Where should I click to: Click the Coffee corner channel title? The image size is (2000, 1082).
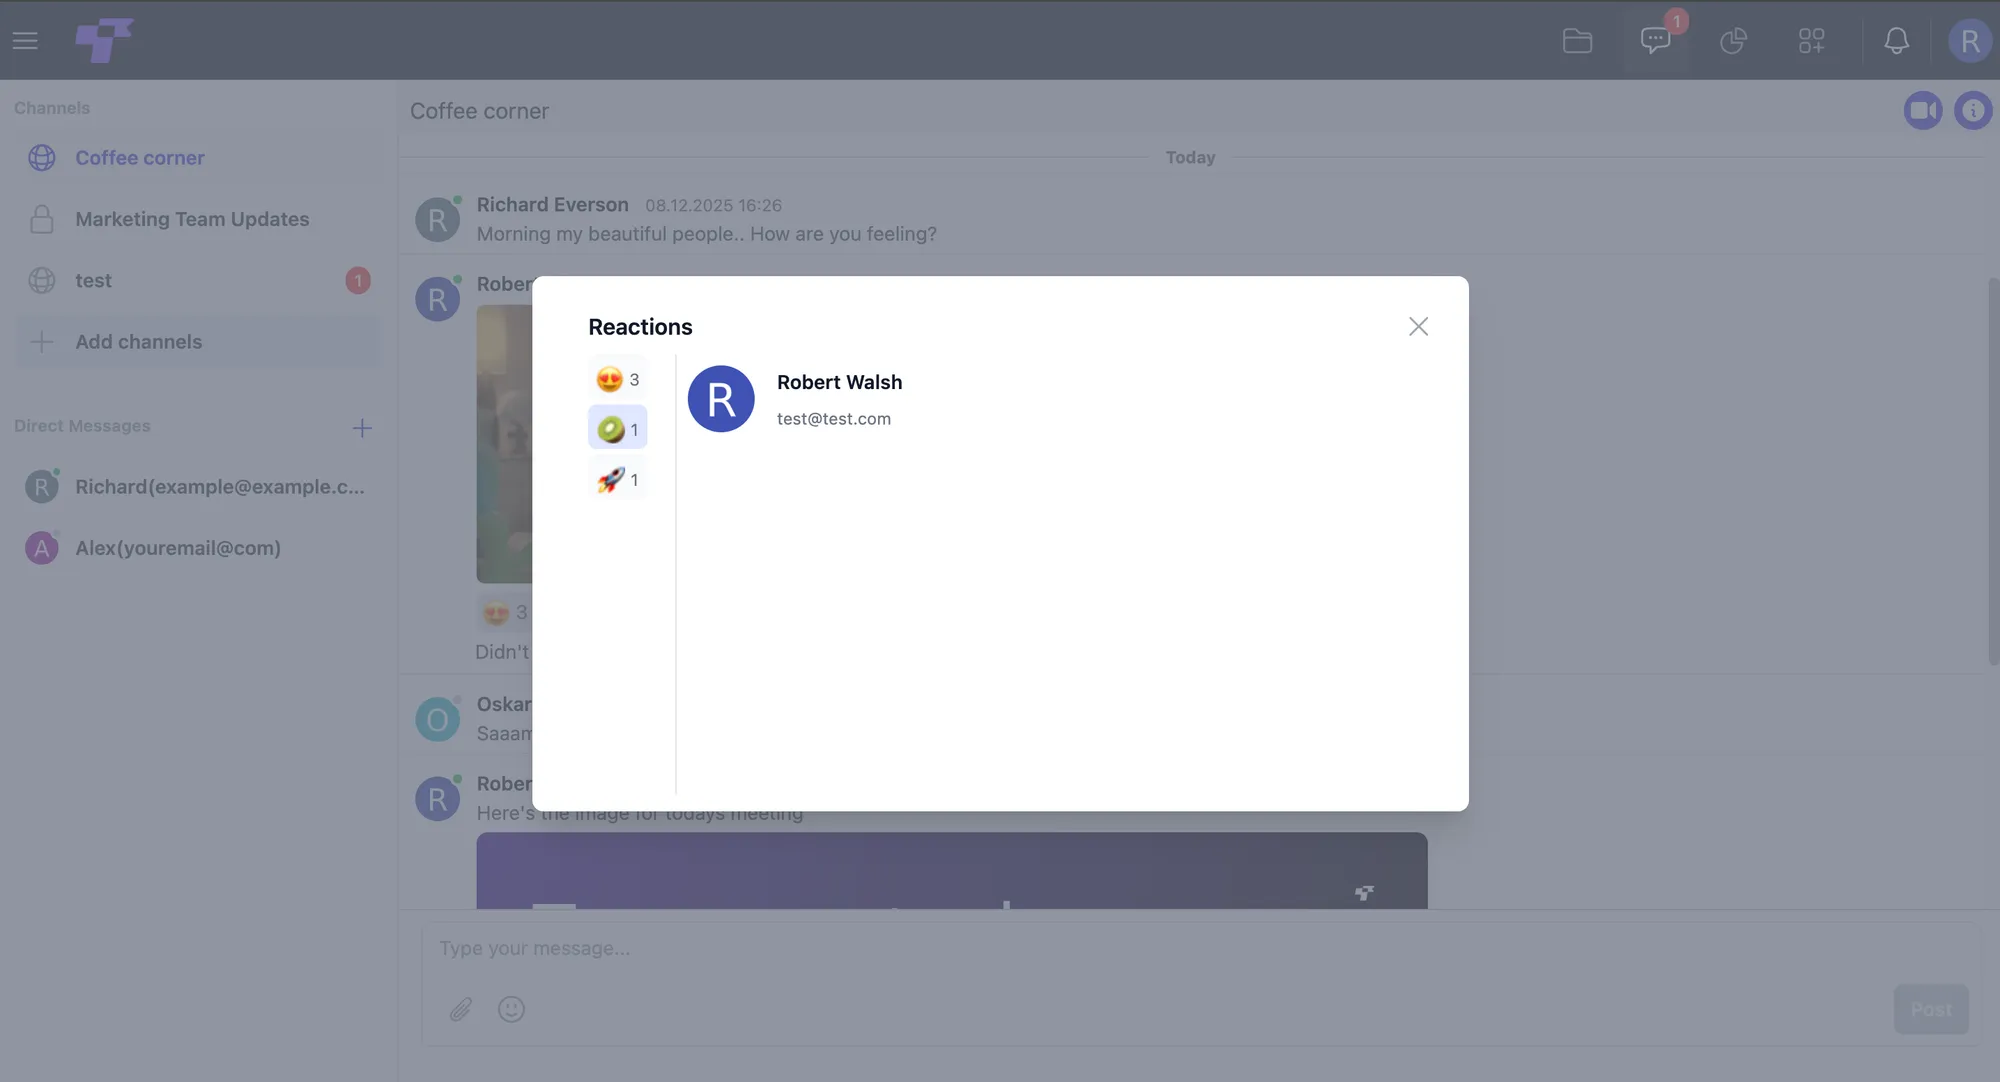[x=479, y=111]
